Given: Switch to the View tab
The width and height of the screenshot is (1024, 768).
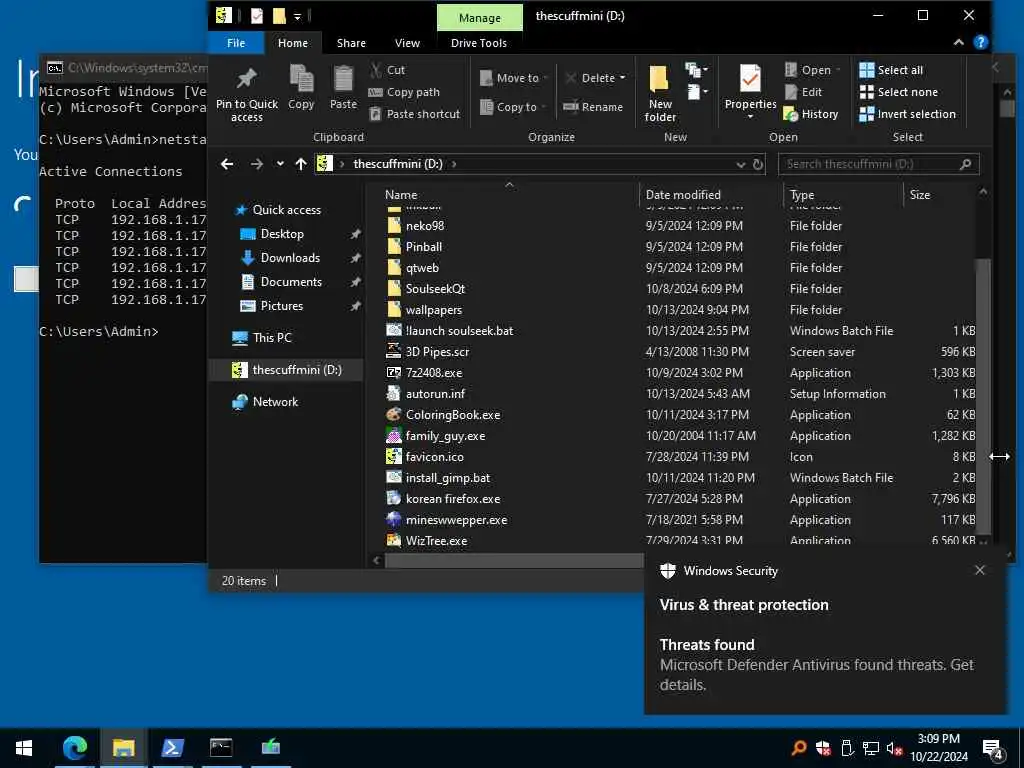Looking at the screenshot, I should (408, 43).
